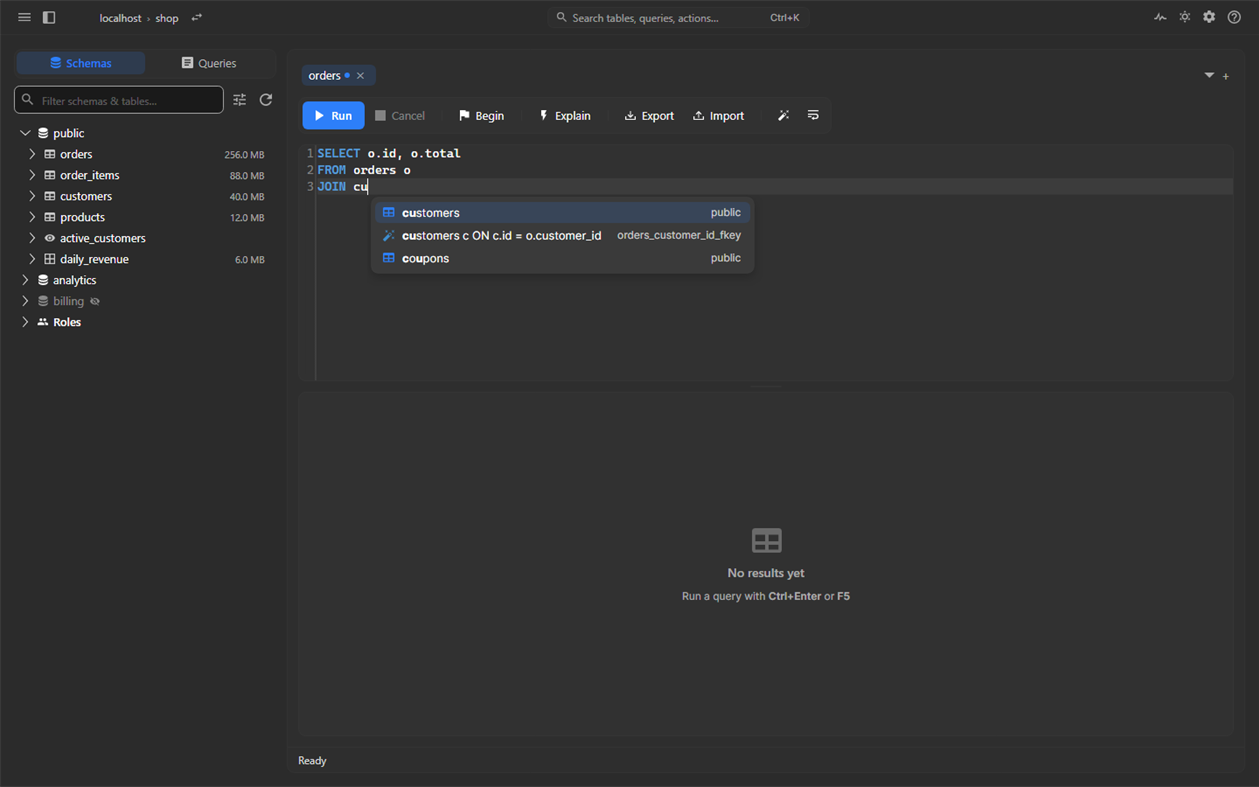Click the filter options sliders icon
1259x787 pixels.
pyautogui.click(x=240, y=100)
